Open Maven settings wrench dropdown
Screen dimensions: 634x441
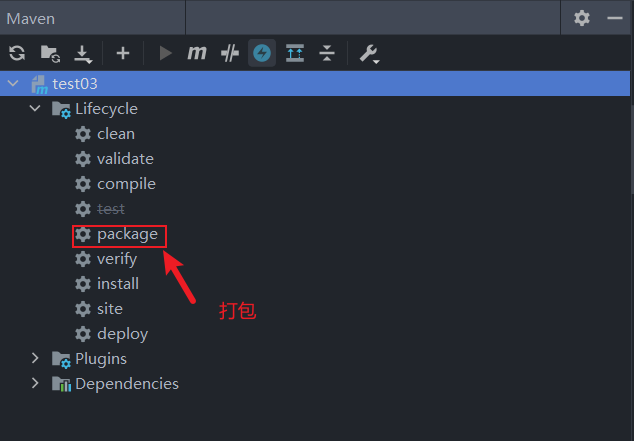370,54
